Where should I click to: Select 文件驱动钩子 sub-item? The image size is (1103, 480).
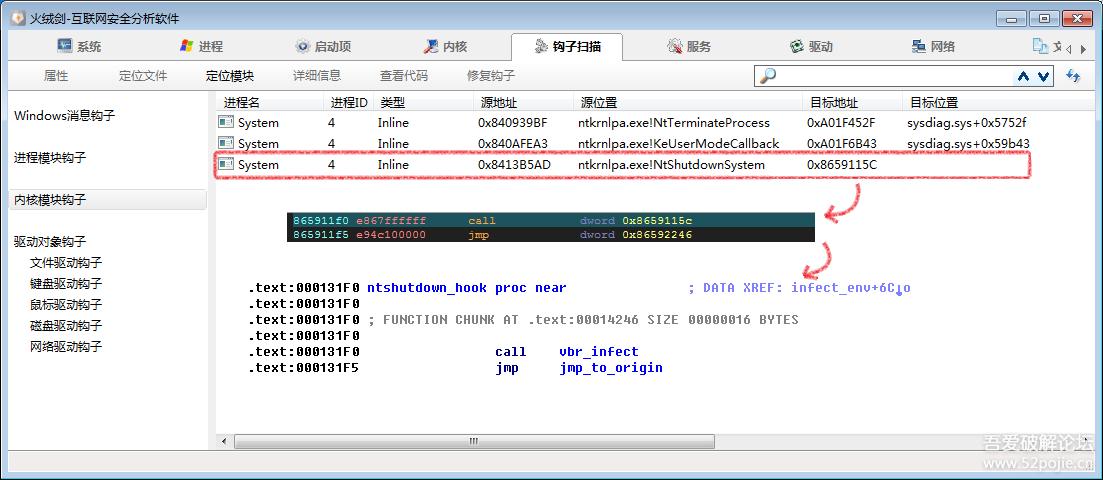(66, 263)
